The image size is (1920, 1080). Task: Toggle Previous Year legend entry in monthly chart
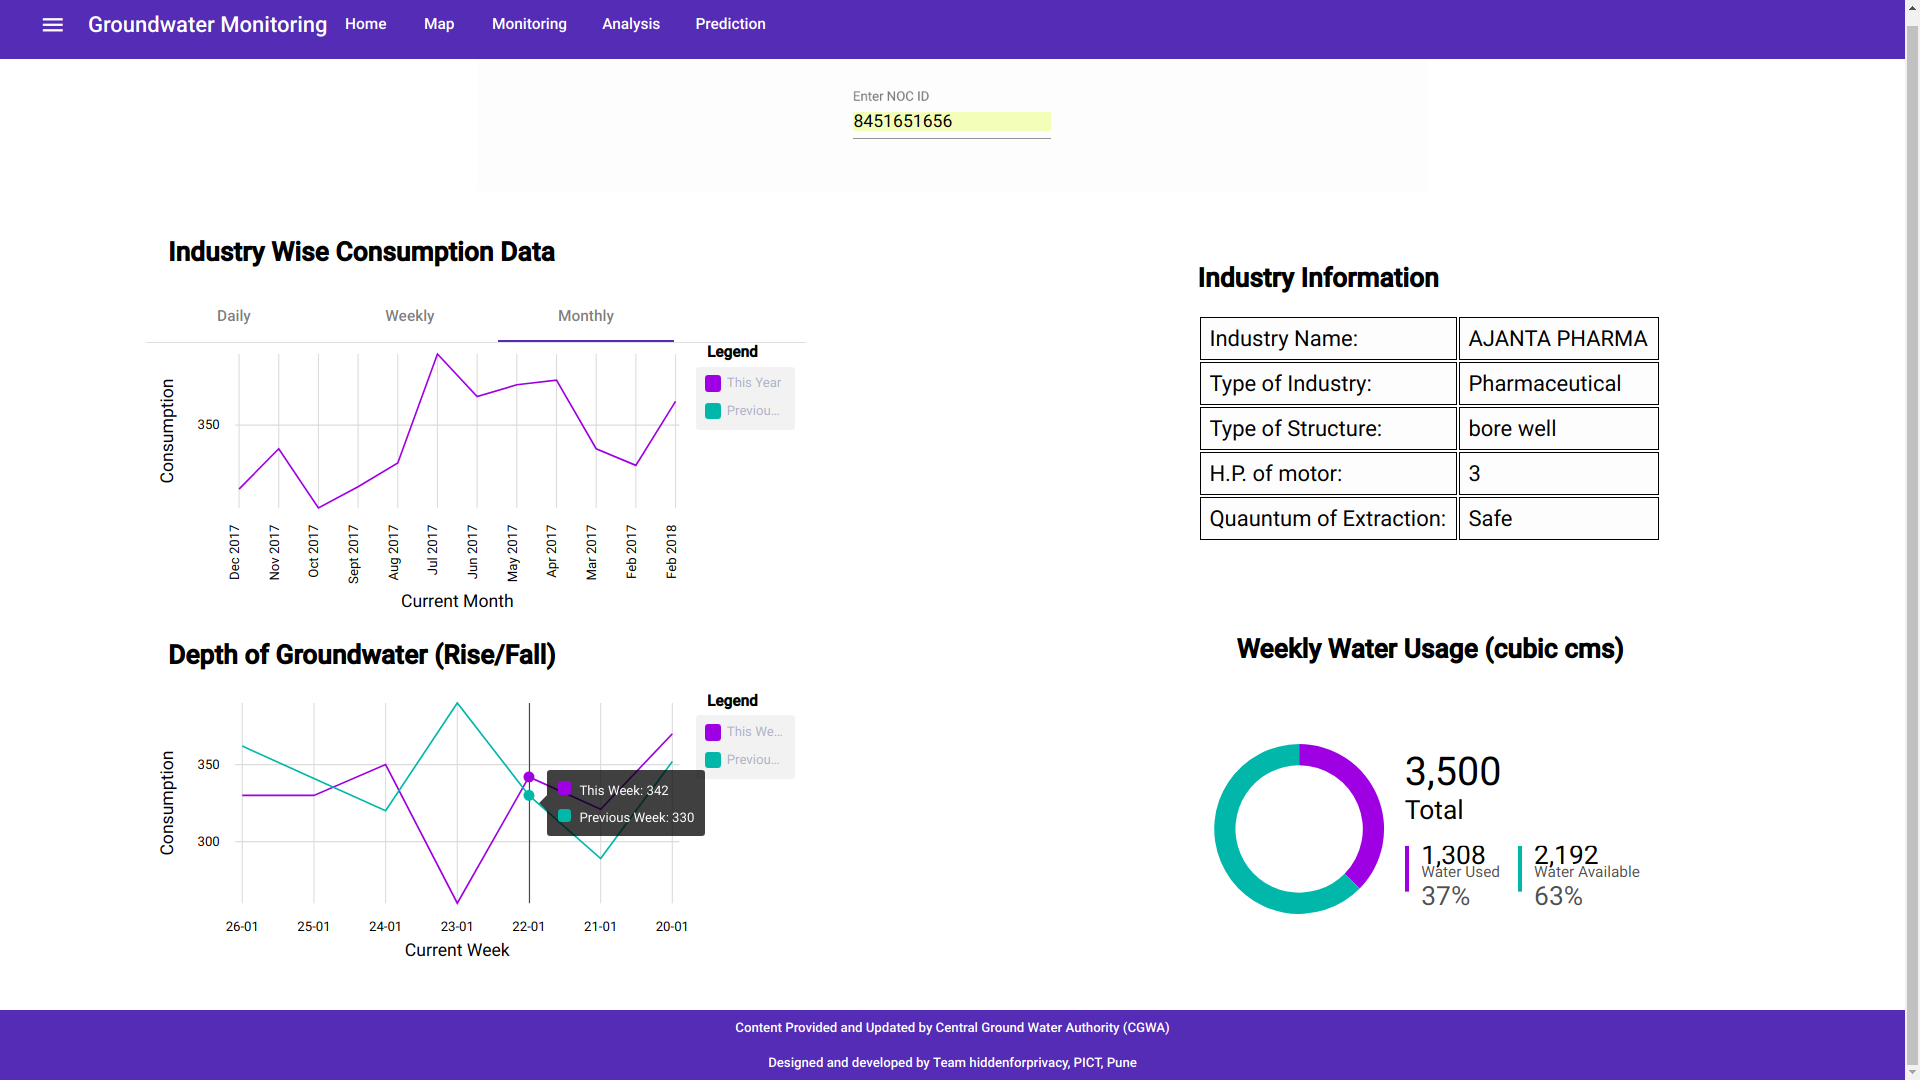(x=743, y=411)
